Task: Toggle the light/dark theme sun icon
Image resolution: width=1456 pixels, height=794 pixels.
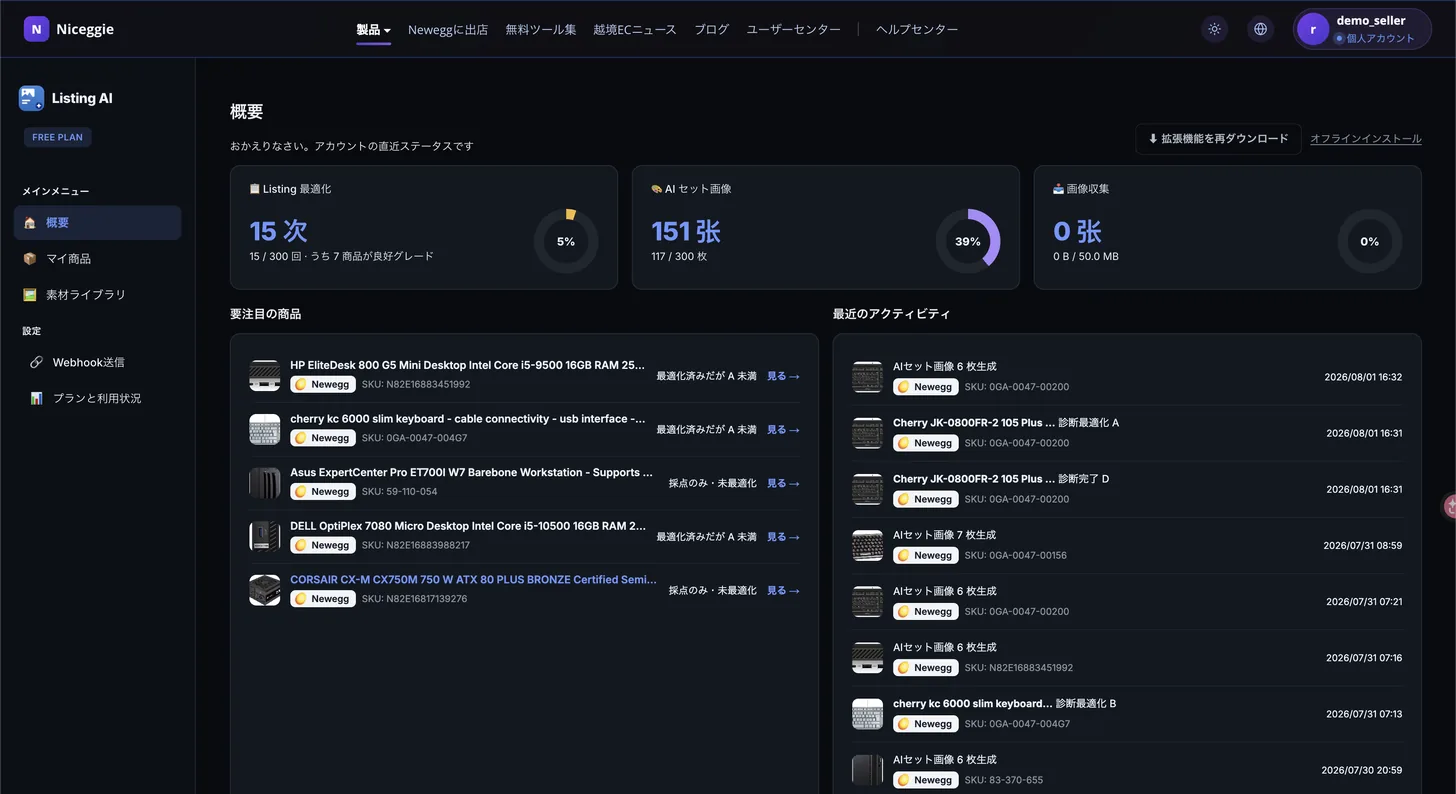Action: (x=1214, y=29)
